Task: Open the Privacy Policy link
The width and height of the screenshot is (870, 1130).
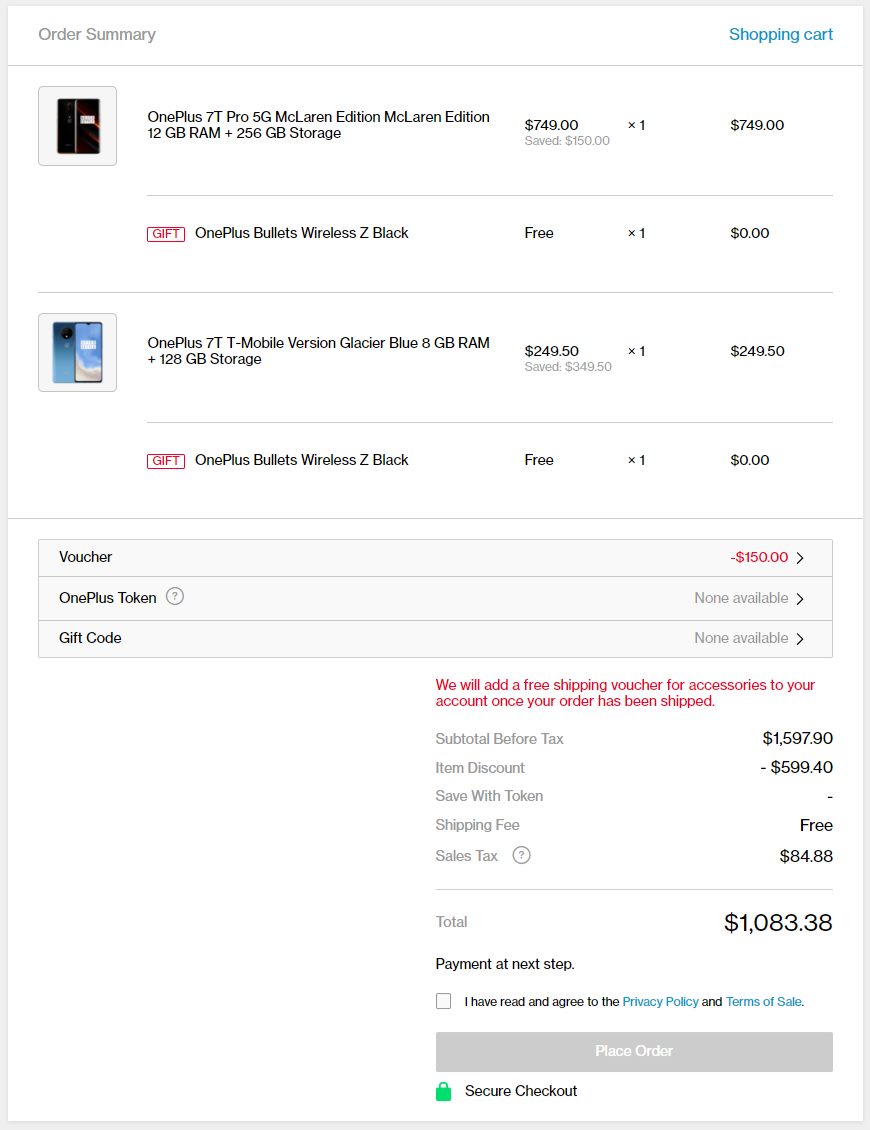Action: click(x=661, y=1001)
